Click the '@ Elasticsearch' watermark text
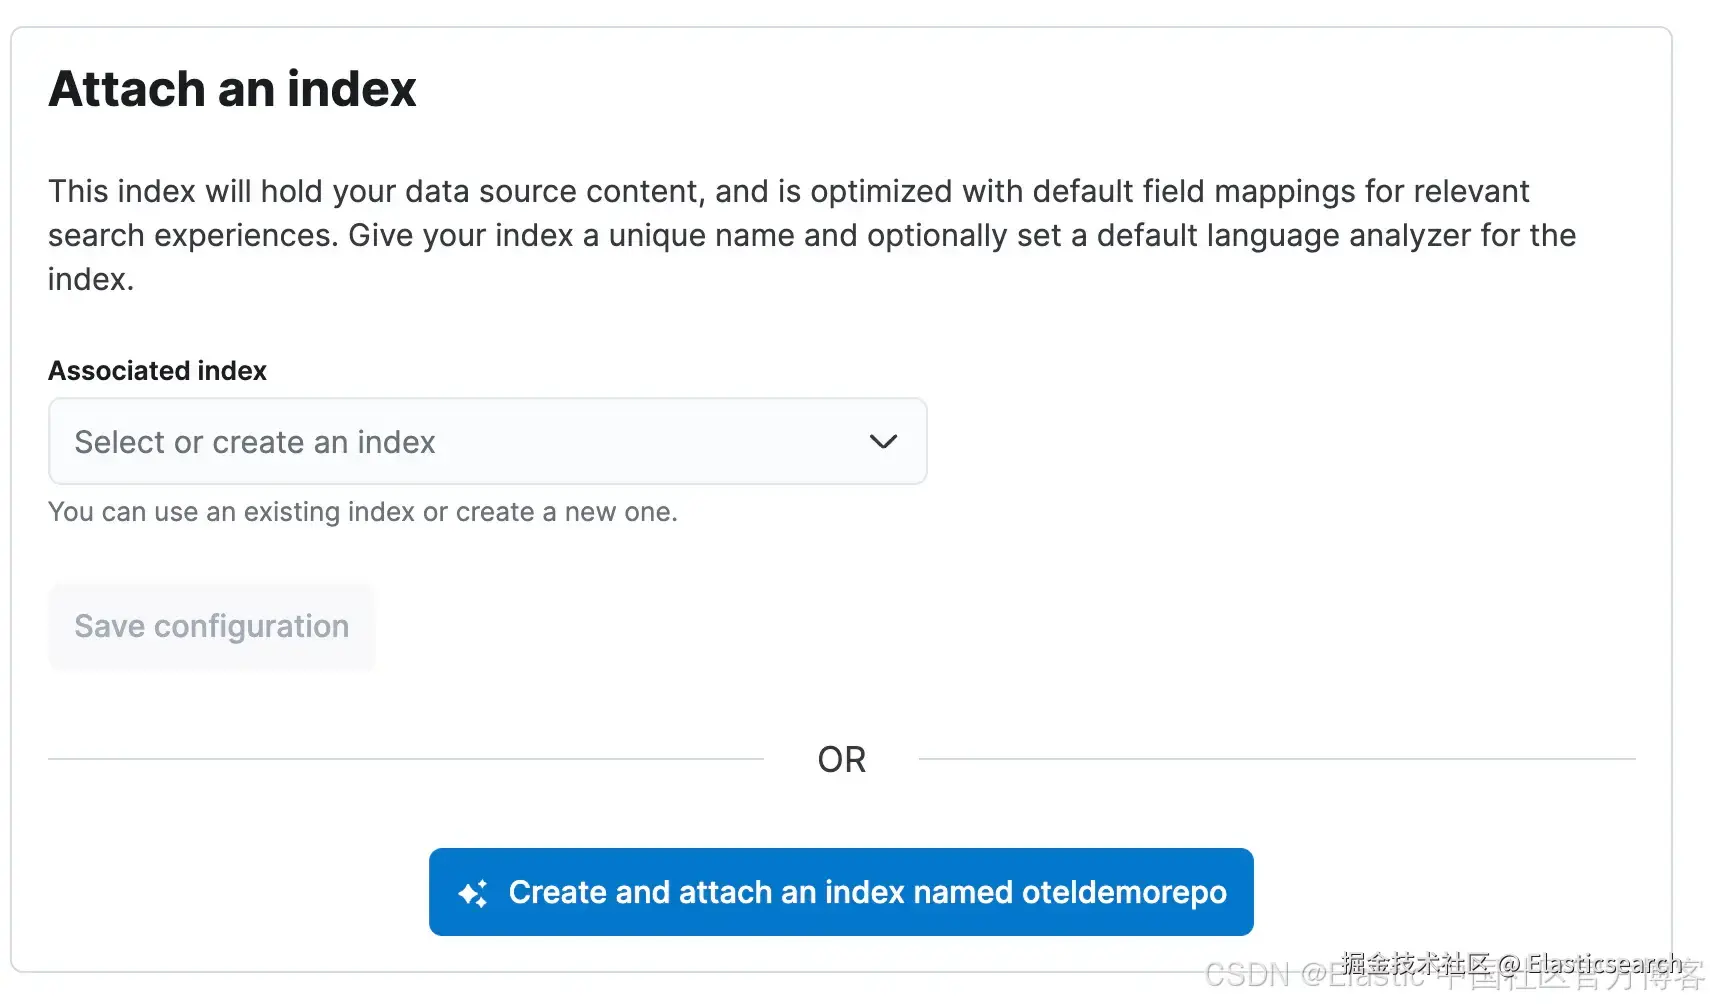This screenshot has height=1004, width=1710. coord(1591,964)
